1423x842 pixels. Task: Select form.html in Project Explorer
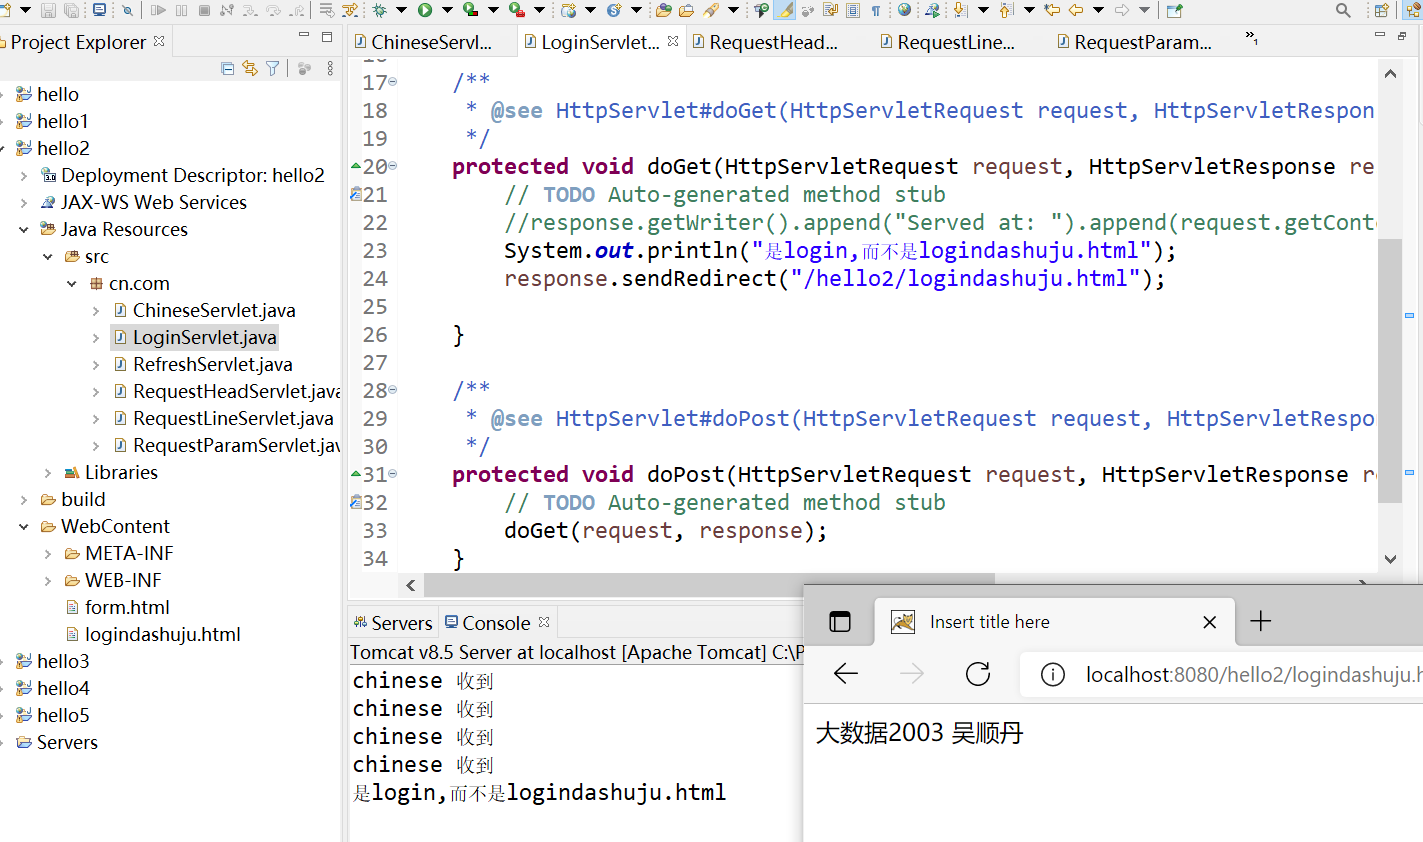click(x=127, y=607)
